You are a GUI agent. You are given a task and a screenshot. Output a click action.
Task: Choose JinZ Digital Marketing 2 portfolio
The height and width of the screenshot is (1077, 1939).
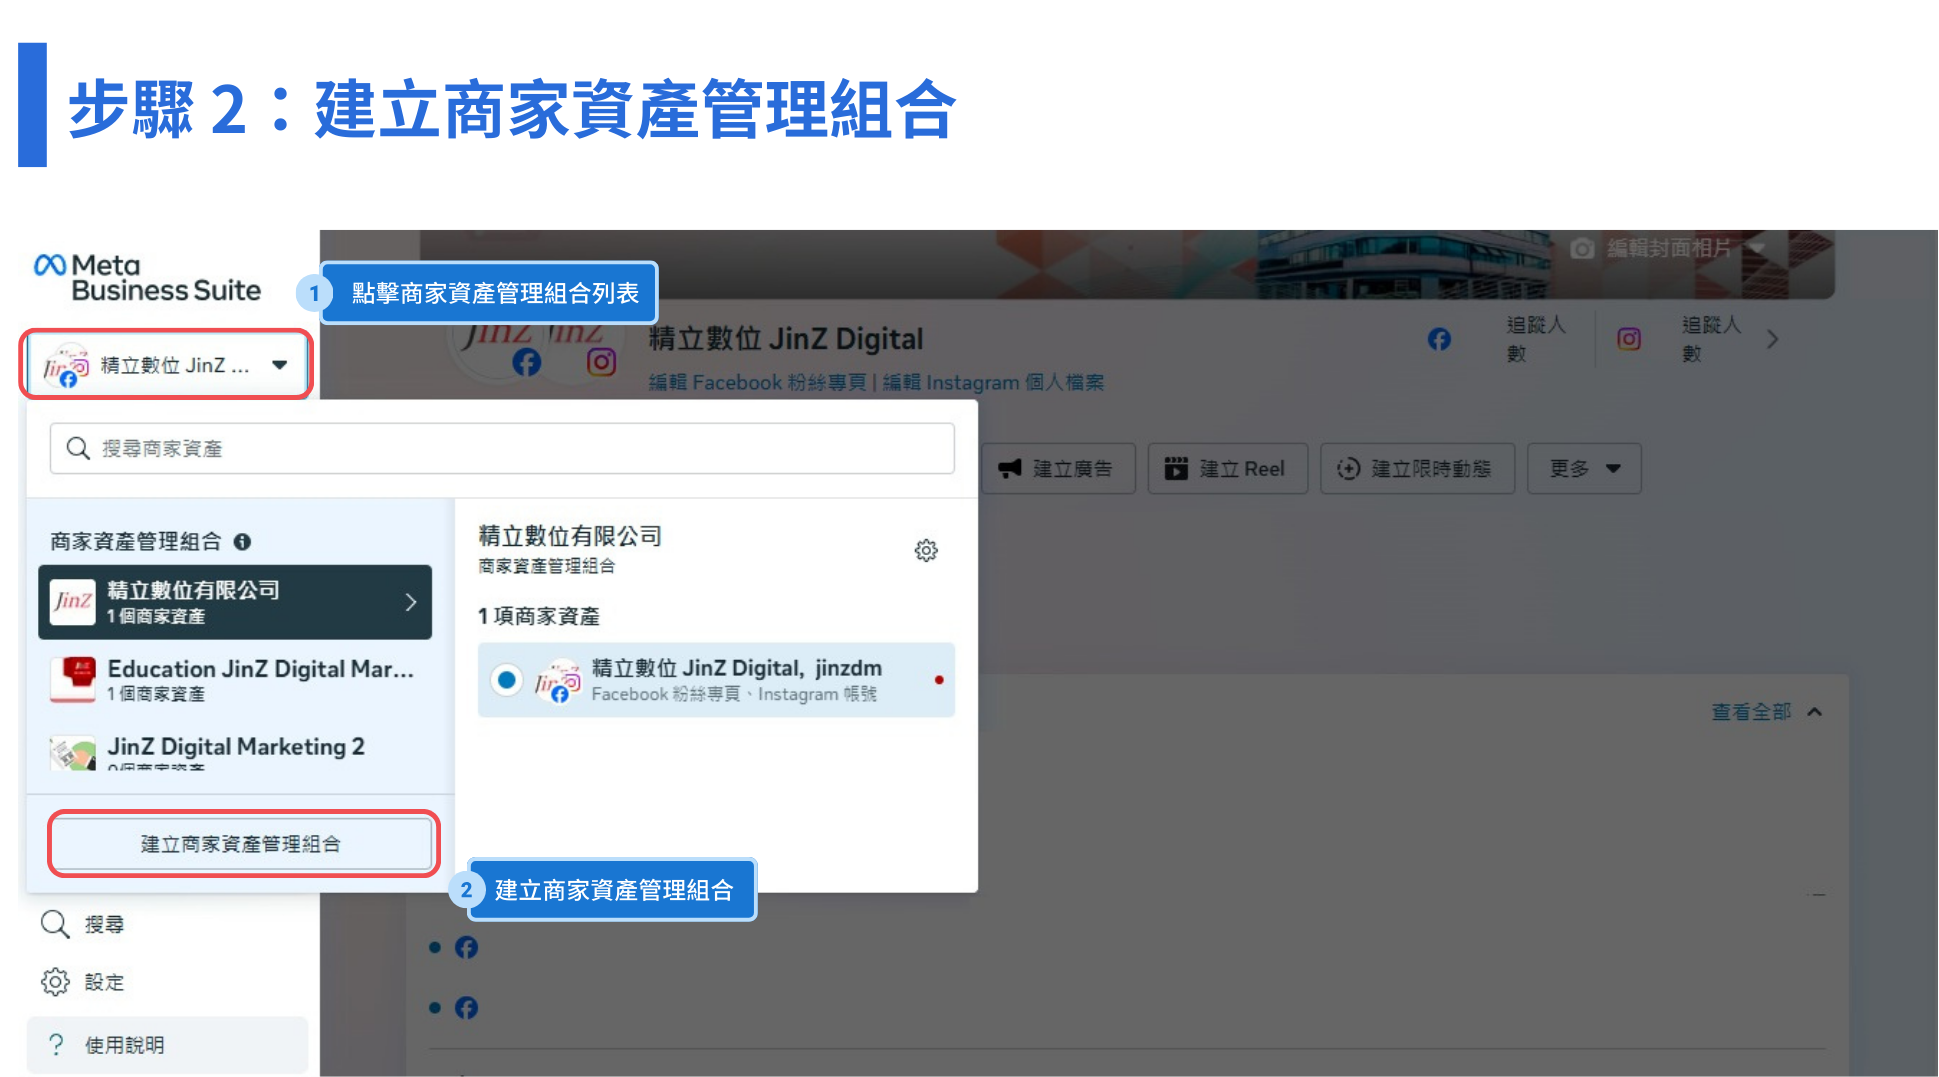tap(235, 748)
